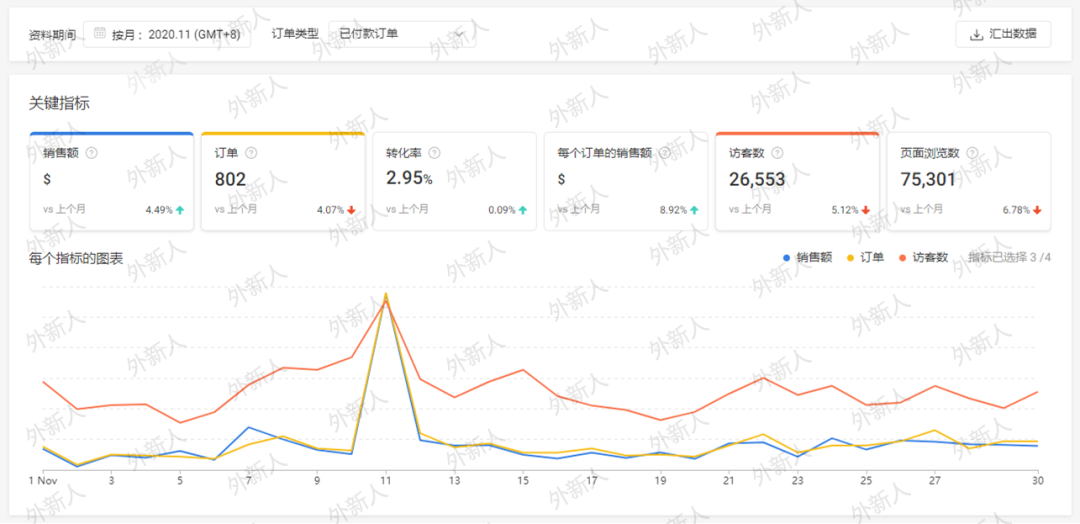Click the 访客数 legend label in chart
Screen dimensions: 1080x524
click(931, 258)
